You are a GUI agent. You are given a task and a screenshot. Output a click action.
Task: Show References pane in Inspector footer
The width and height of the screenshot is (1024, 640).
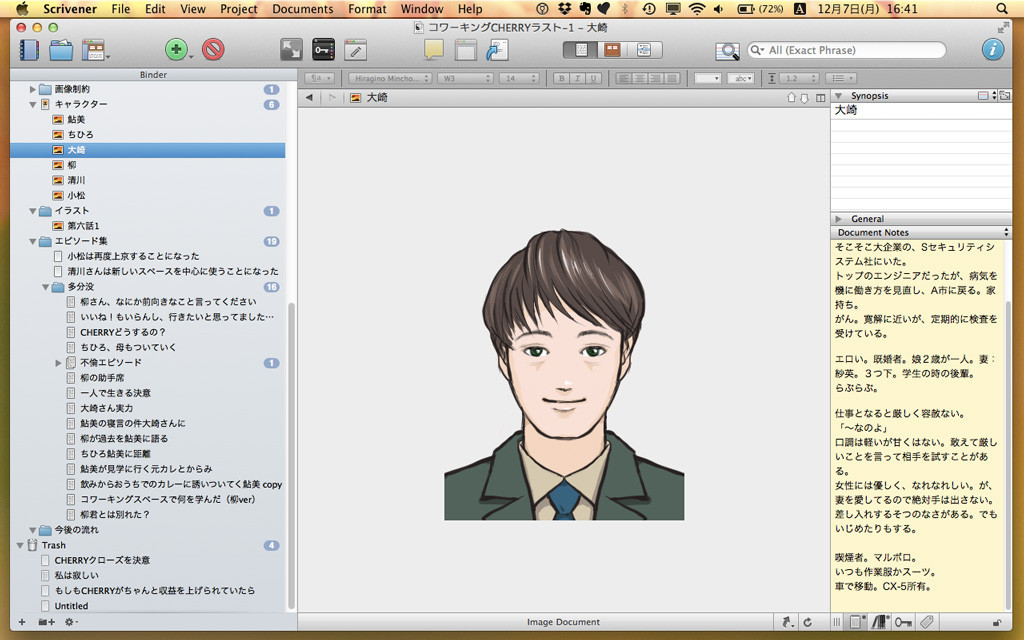[x=880, y=622]
